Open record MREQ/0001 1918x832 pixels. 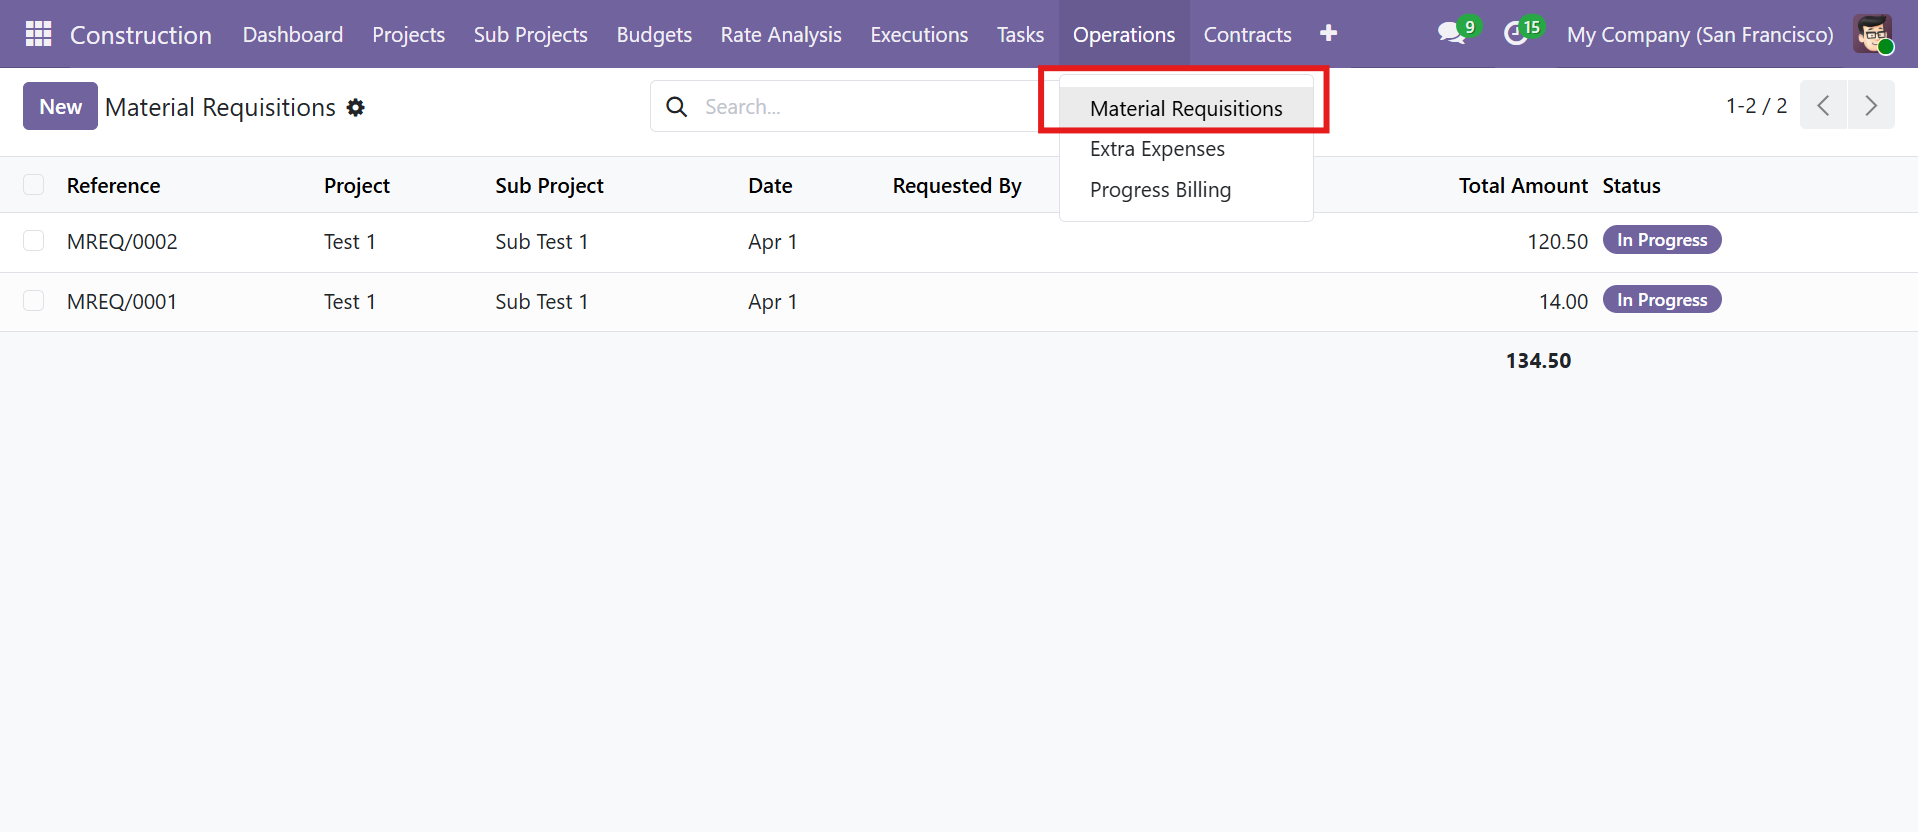click(x=122, y=302)
